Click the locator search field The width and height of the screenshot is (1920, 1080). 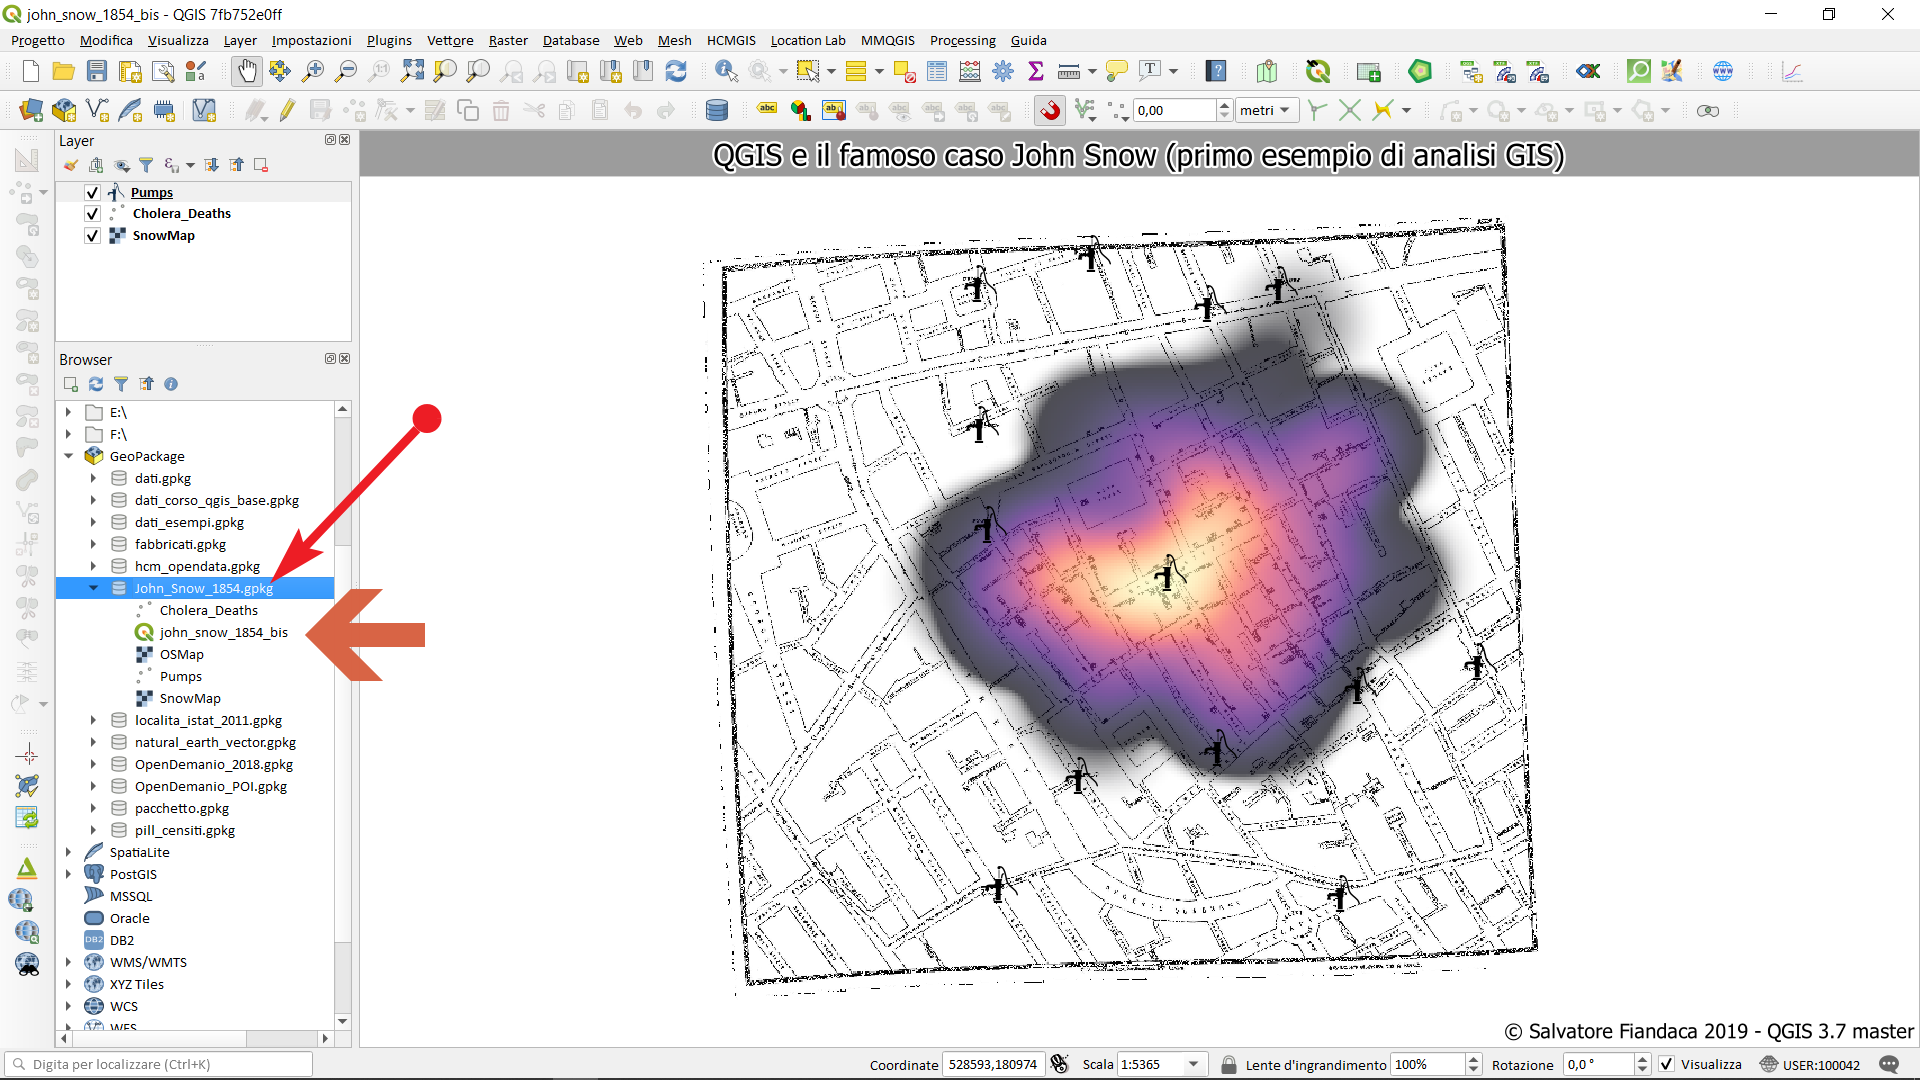point(160,1064)
